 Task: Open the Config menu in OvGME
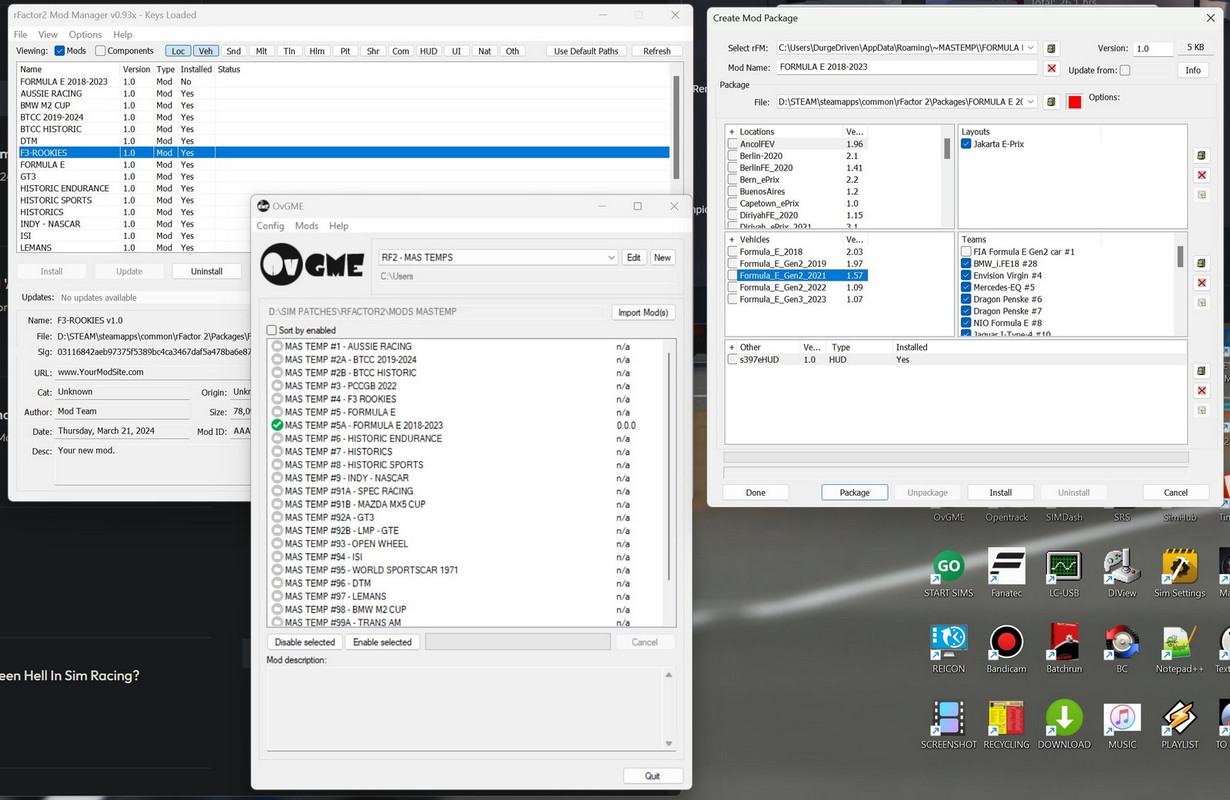[270, 226]
